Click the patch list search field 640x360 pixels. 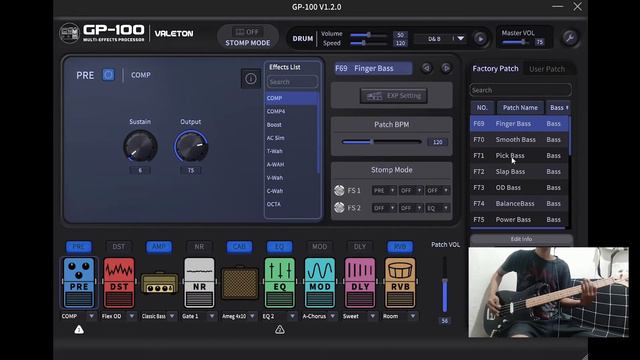[x=520, y=90]
